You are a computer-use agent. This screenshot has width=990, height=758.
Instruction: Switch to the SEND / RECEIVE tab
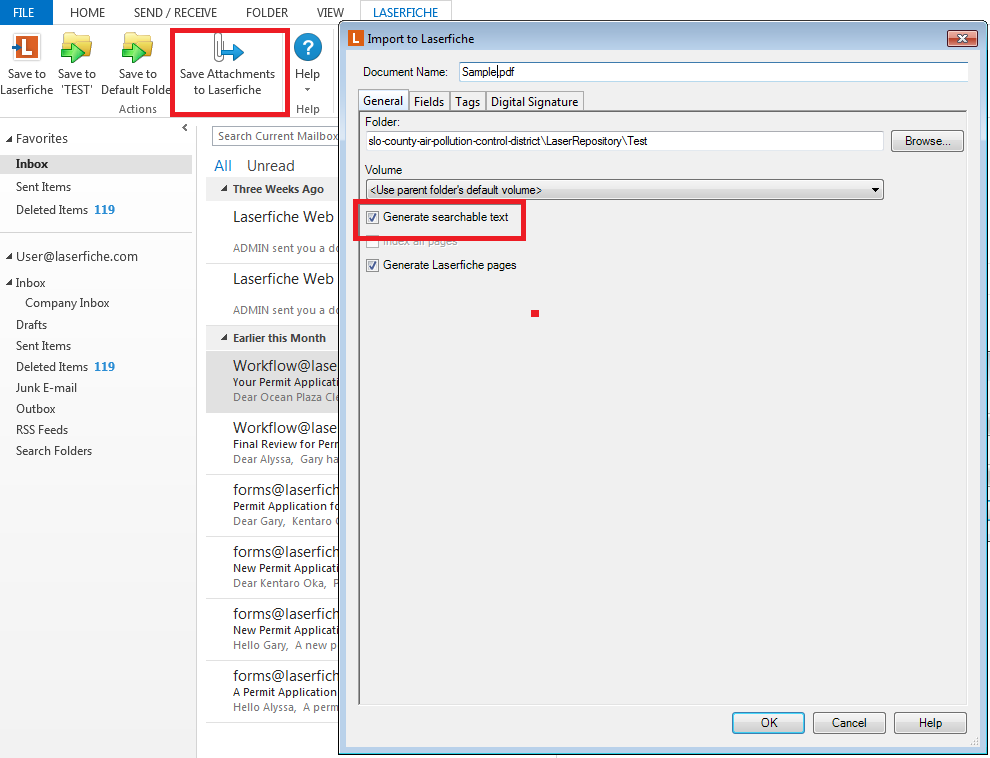click(175, 13)
